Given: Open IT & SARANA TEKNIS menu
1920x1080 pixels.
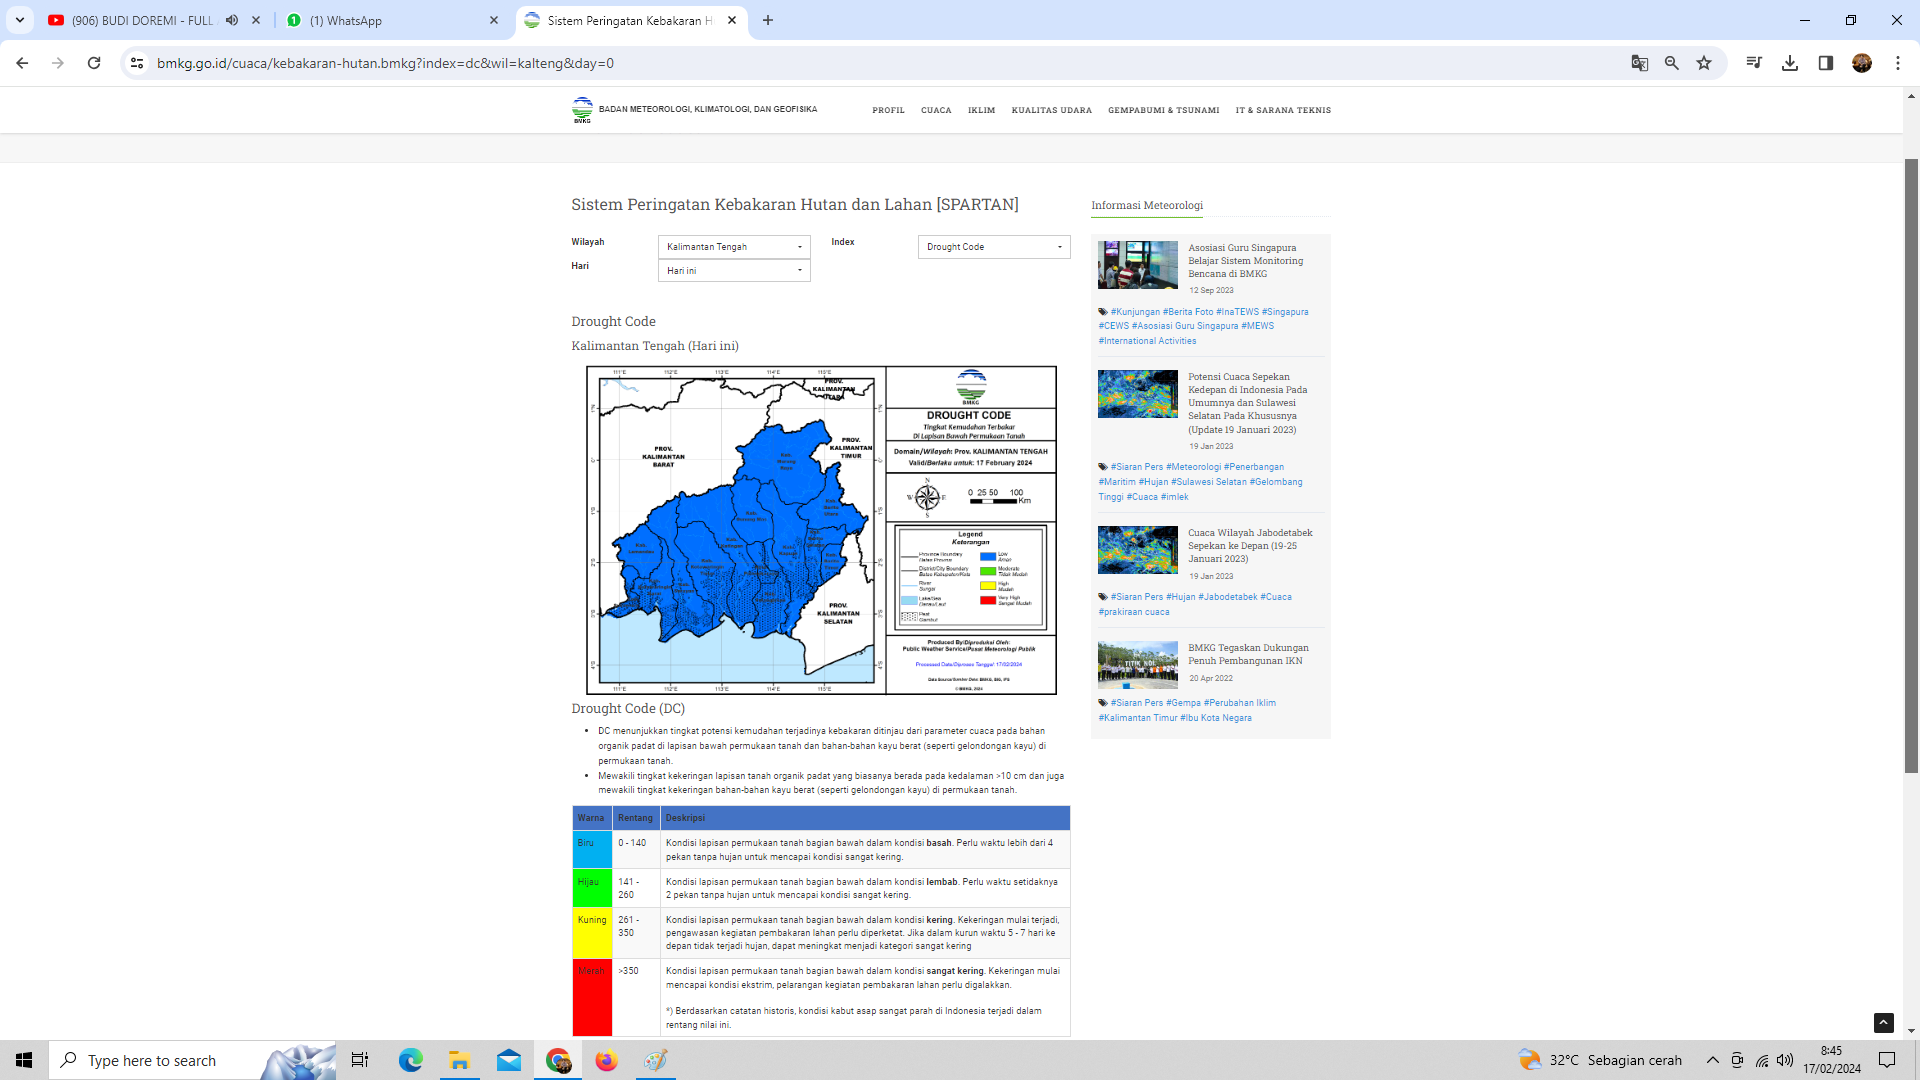Looking at the screenshot, I should coord(1283,110).
